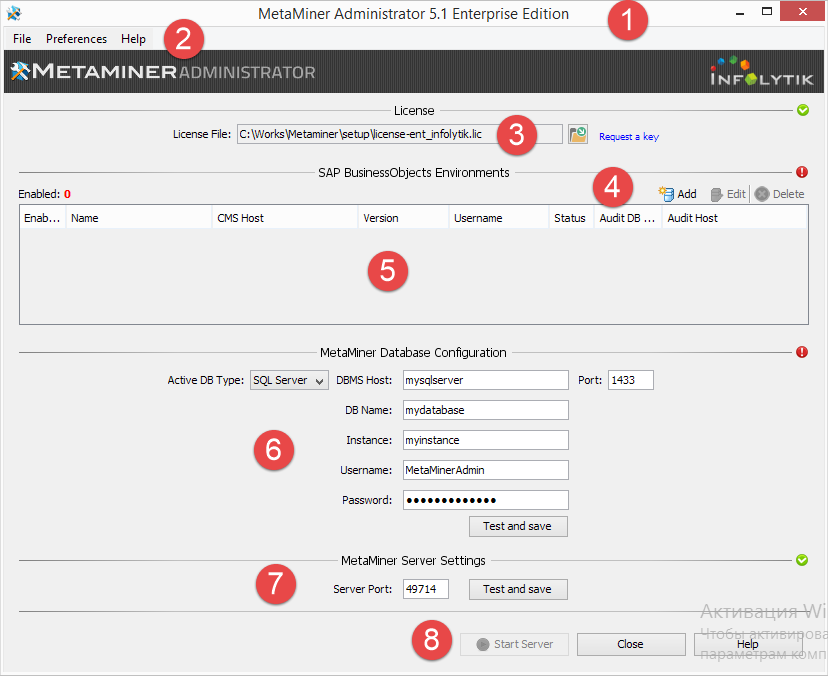The height and width of the screenshot is (676, 828).
Task: Click the green License status checkmark icon
Action: (x=803, y=110)
